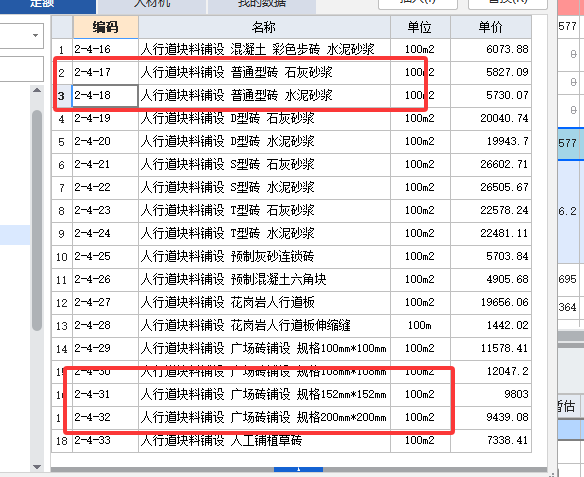Click price 22578.24
The image size is (584, 477).
coord(491,210)
